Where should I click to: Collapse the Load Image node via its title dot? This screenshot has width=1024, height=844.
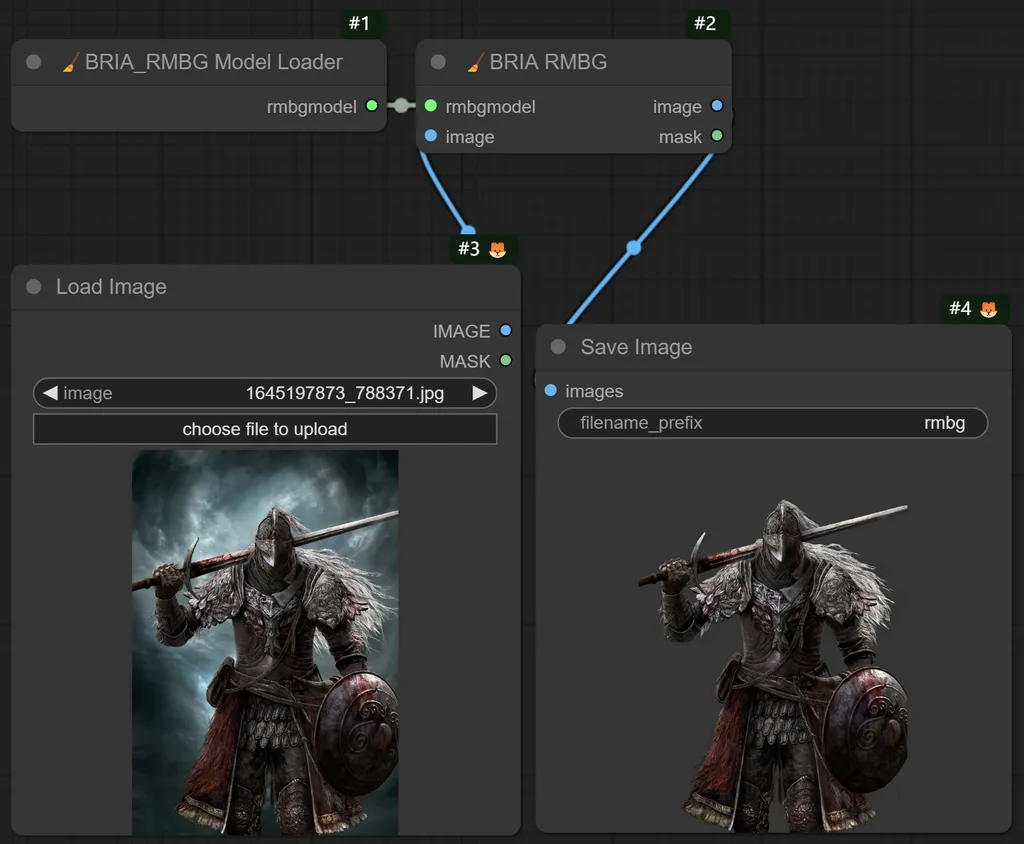pyautogui.click(x=33, y=287)
